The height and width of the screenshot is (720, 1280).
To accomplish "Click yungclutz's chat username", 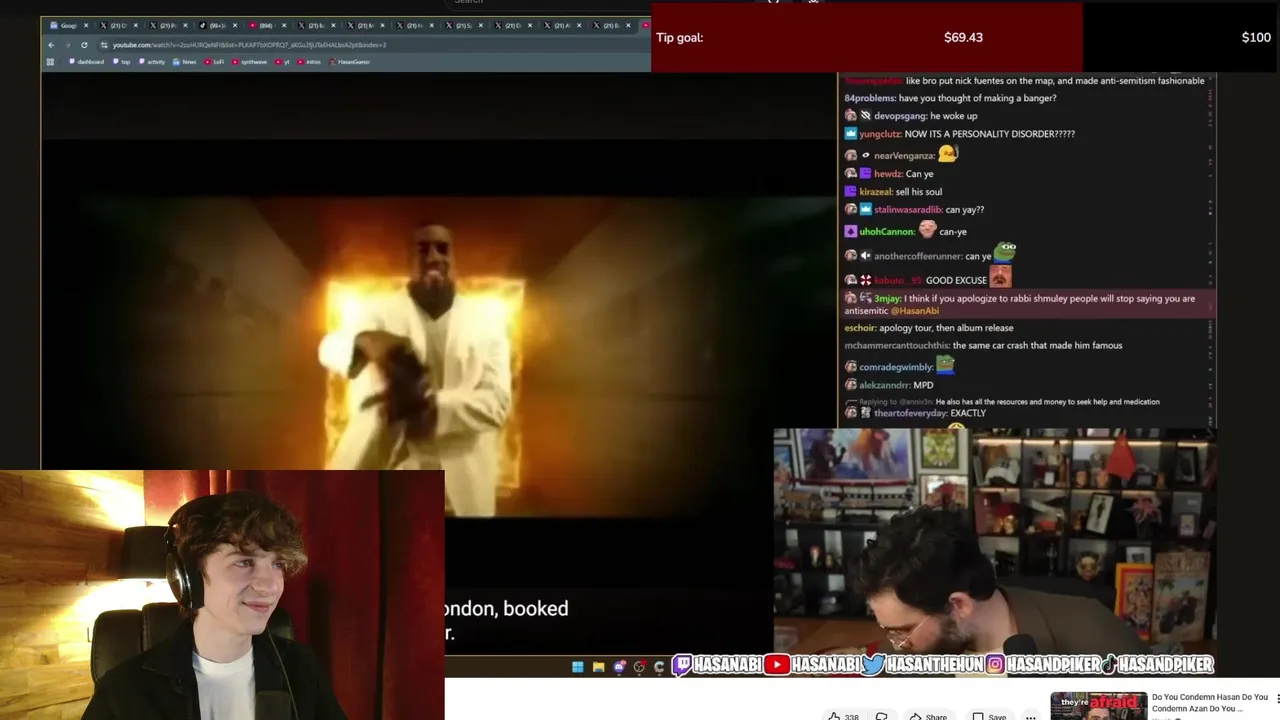I will (x=880, y=134).
